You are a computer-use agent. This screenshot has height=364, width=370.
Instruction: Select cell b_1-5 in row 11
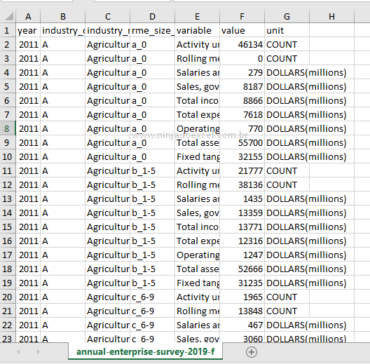[x=152, y=171]
